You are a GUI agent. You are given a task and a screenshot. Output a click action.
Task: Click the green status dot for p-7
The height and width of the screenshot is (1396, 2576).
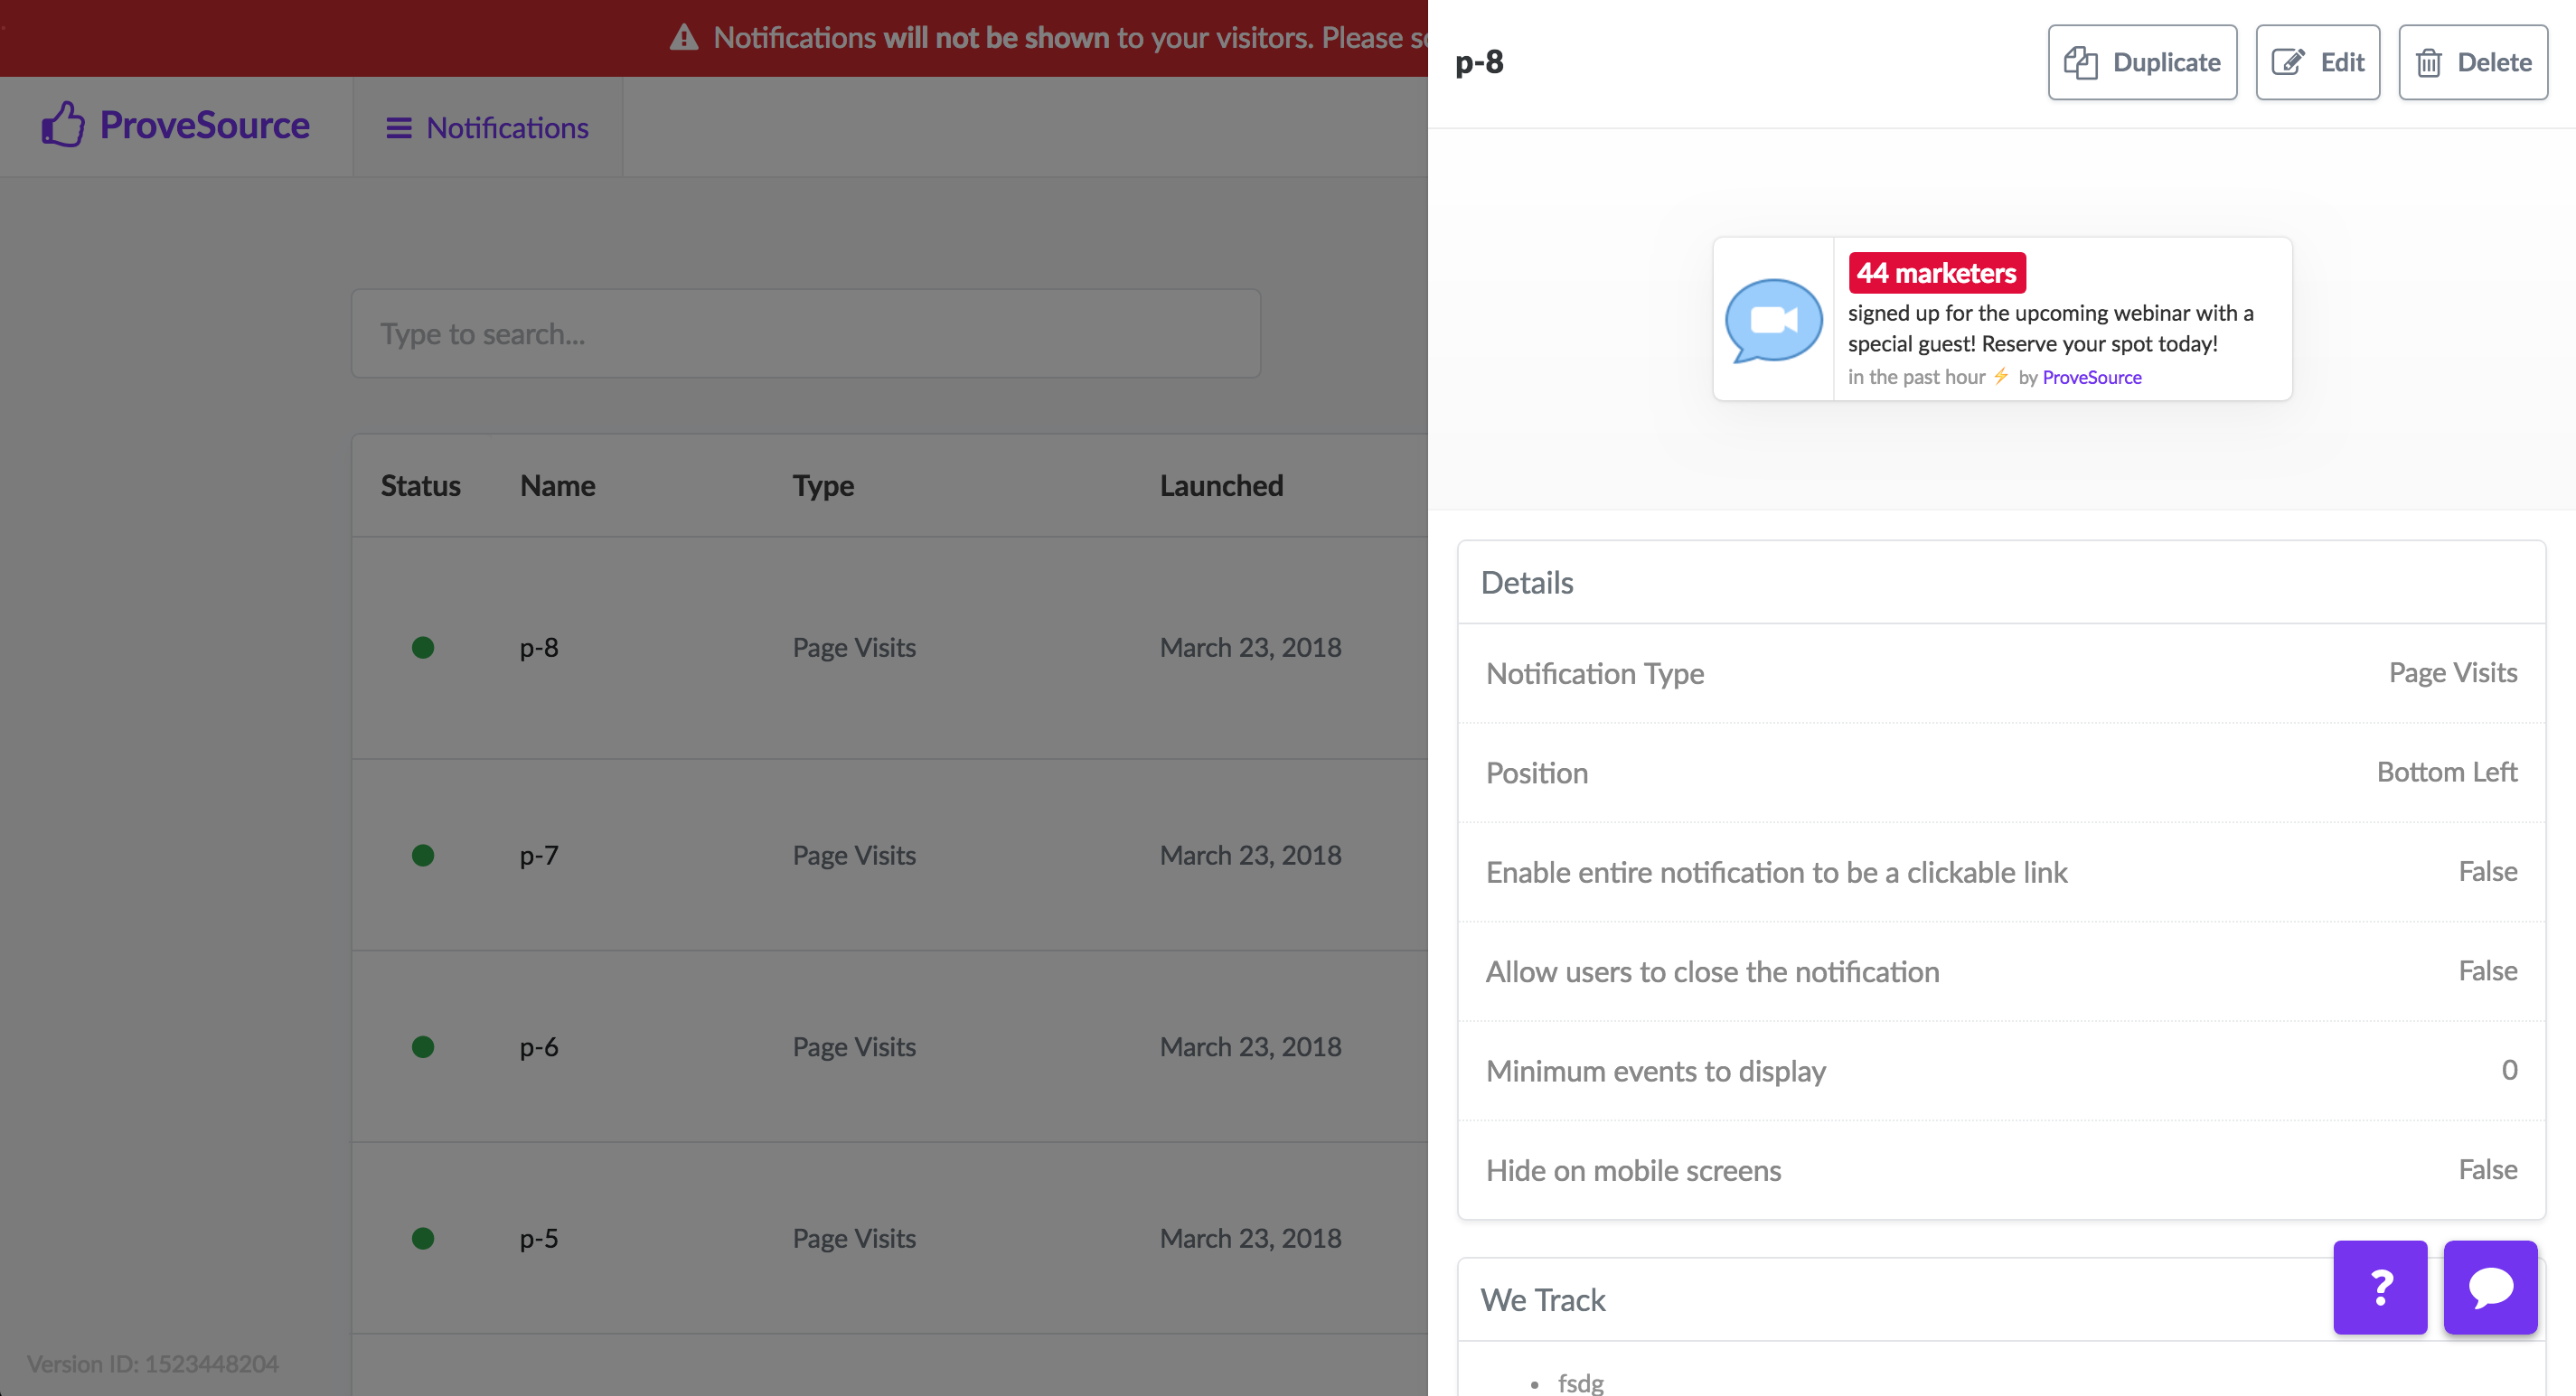pos(423,855)
